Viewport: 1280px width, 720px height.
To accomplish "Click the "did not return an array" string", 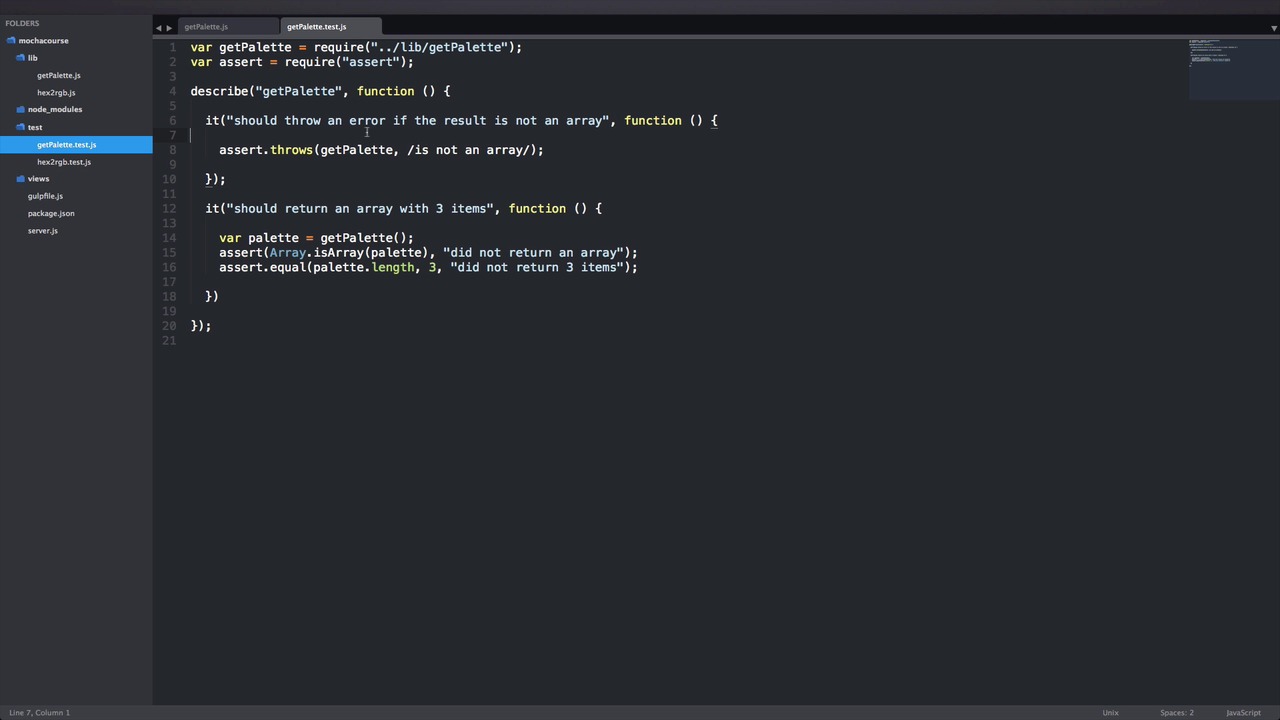I will coord(533,252).
